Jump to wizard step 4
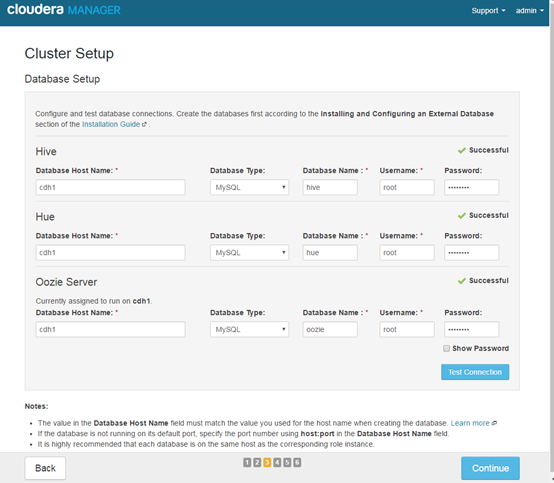554x483 pixels. coord(277,463)
